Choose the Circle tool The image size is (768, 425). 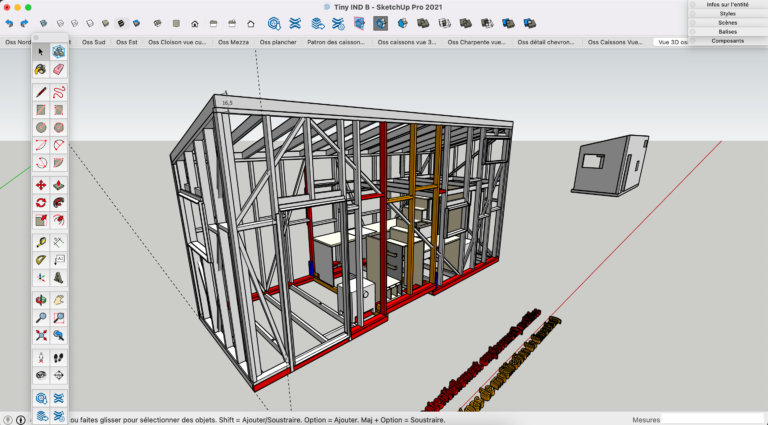(41, 127)
